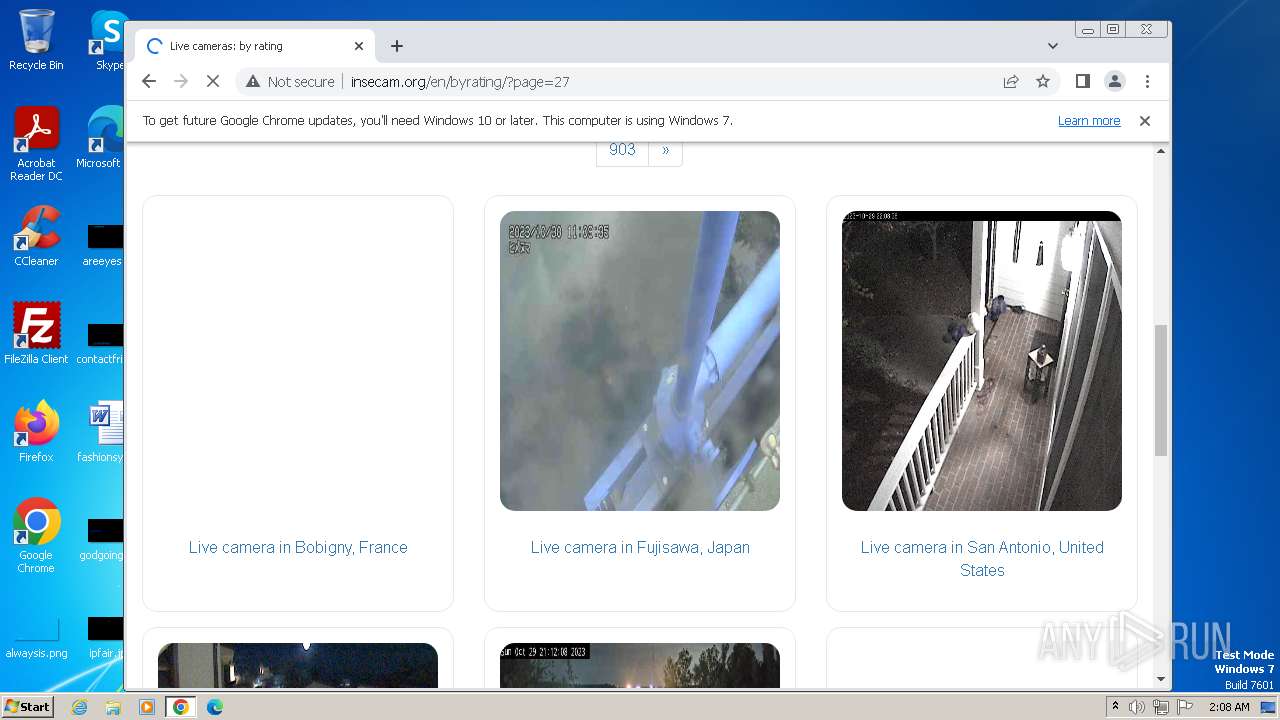Screen dimensions: 1280x720
Task: Click the scrollbar up arrow
Action: coord(1161,151)
